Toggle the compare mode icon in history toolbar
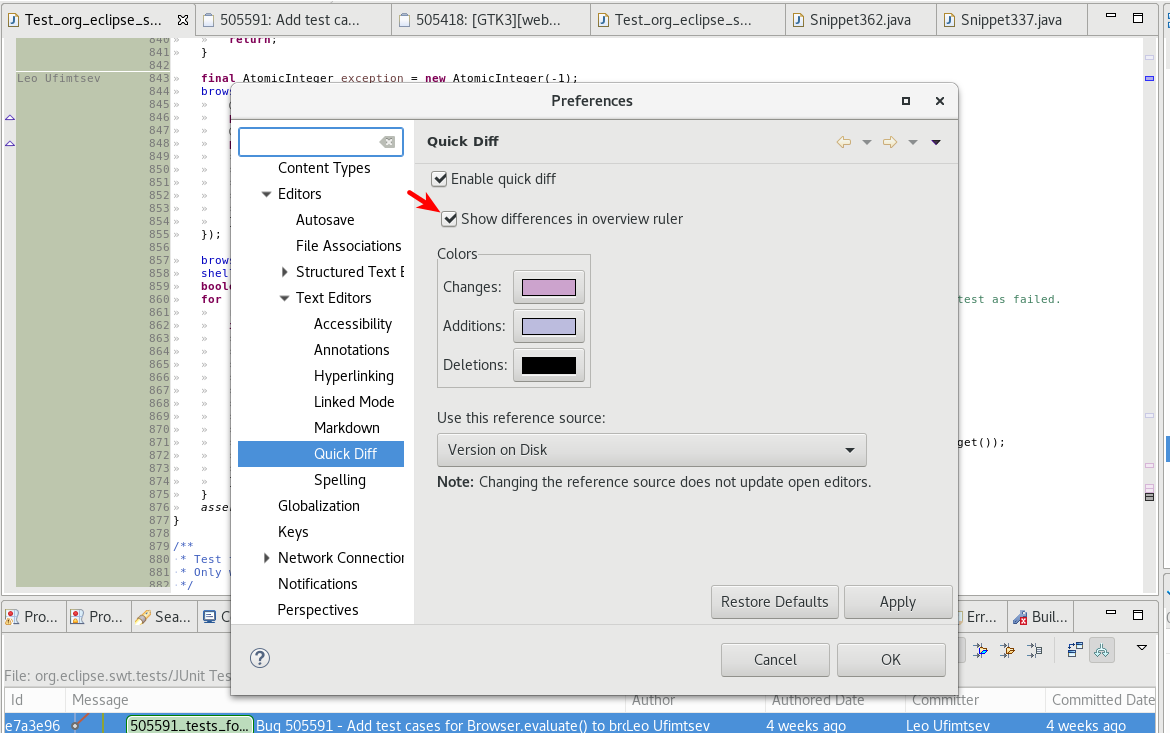This screenshot has height=733, width=1170. (1075, 650)
